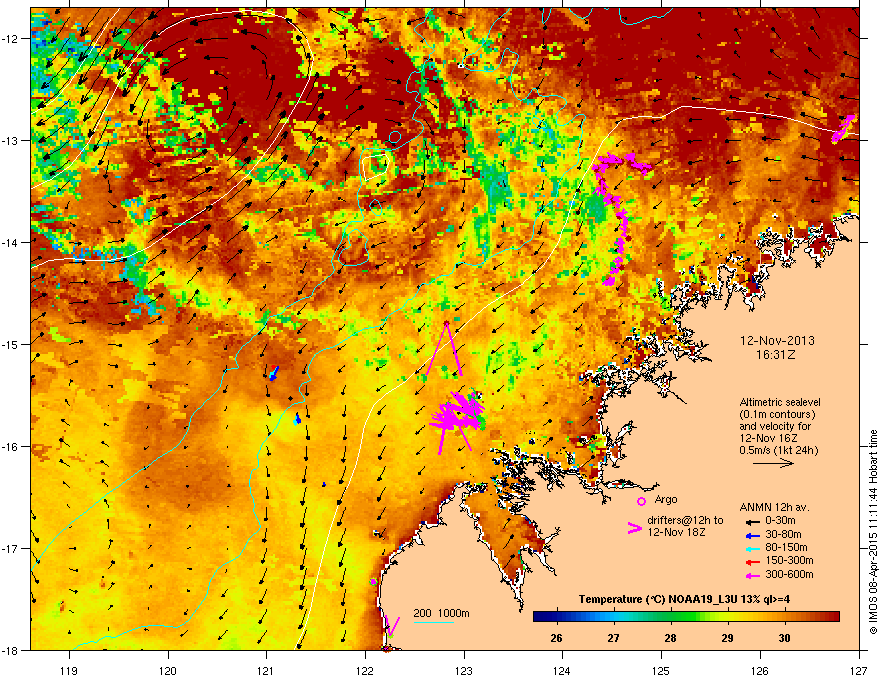Select the cyan 80-150m ANMN arrow symbol
This screenshot has width=880, height=680.
pos(752,548)
